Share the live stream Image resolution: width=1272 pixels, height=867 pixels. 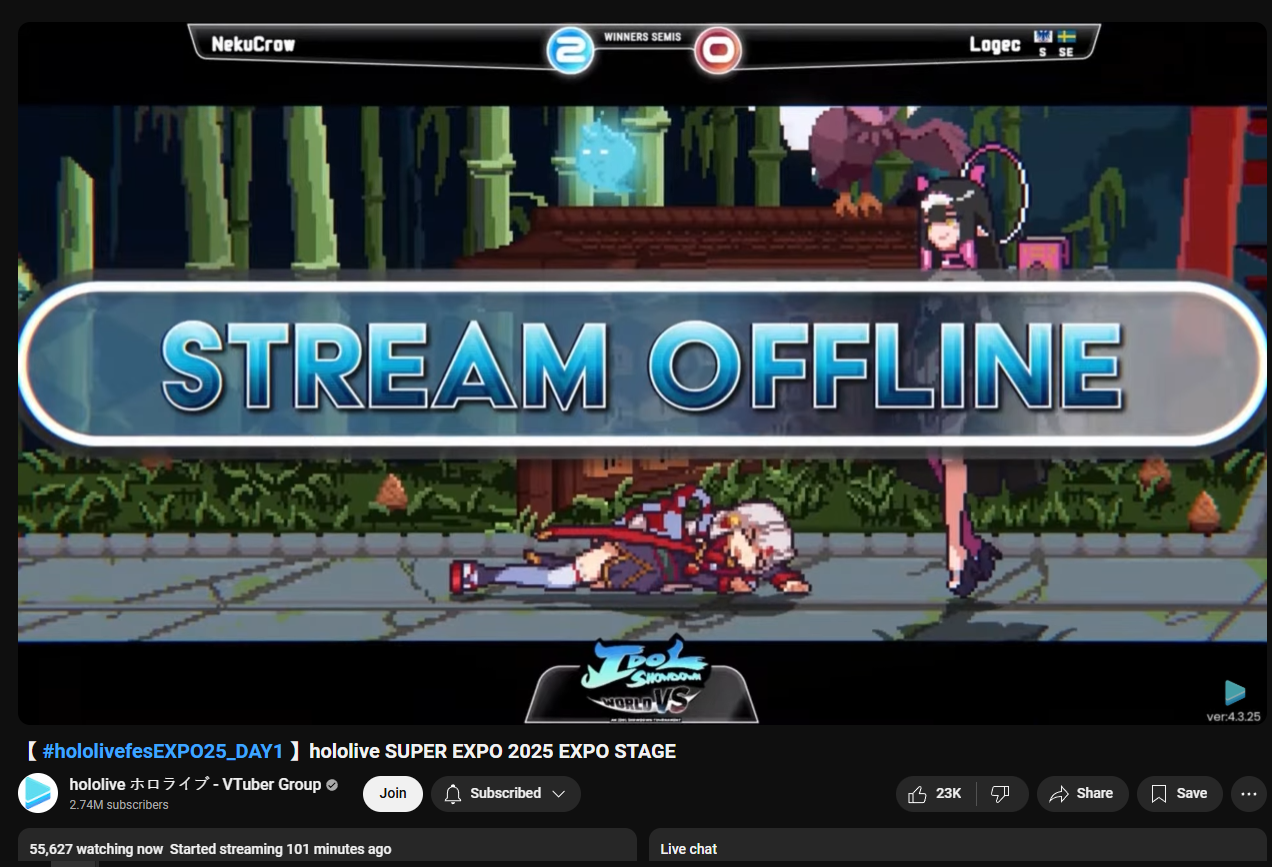(1082, 794)
